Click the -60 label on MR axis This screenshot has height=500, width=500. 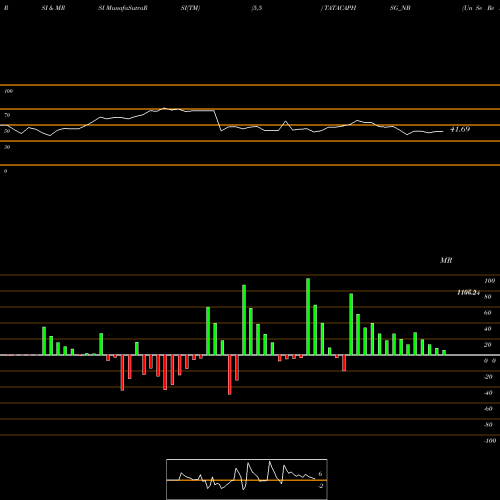click(x=488, y=409)
